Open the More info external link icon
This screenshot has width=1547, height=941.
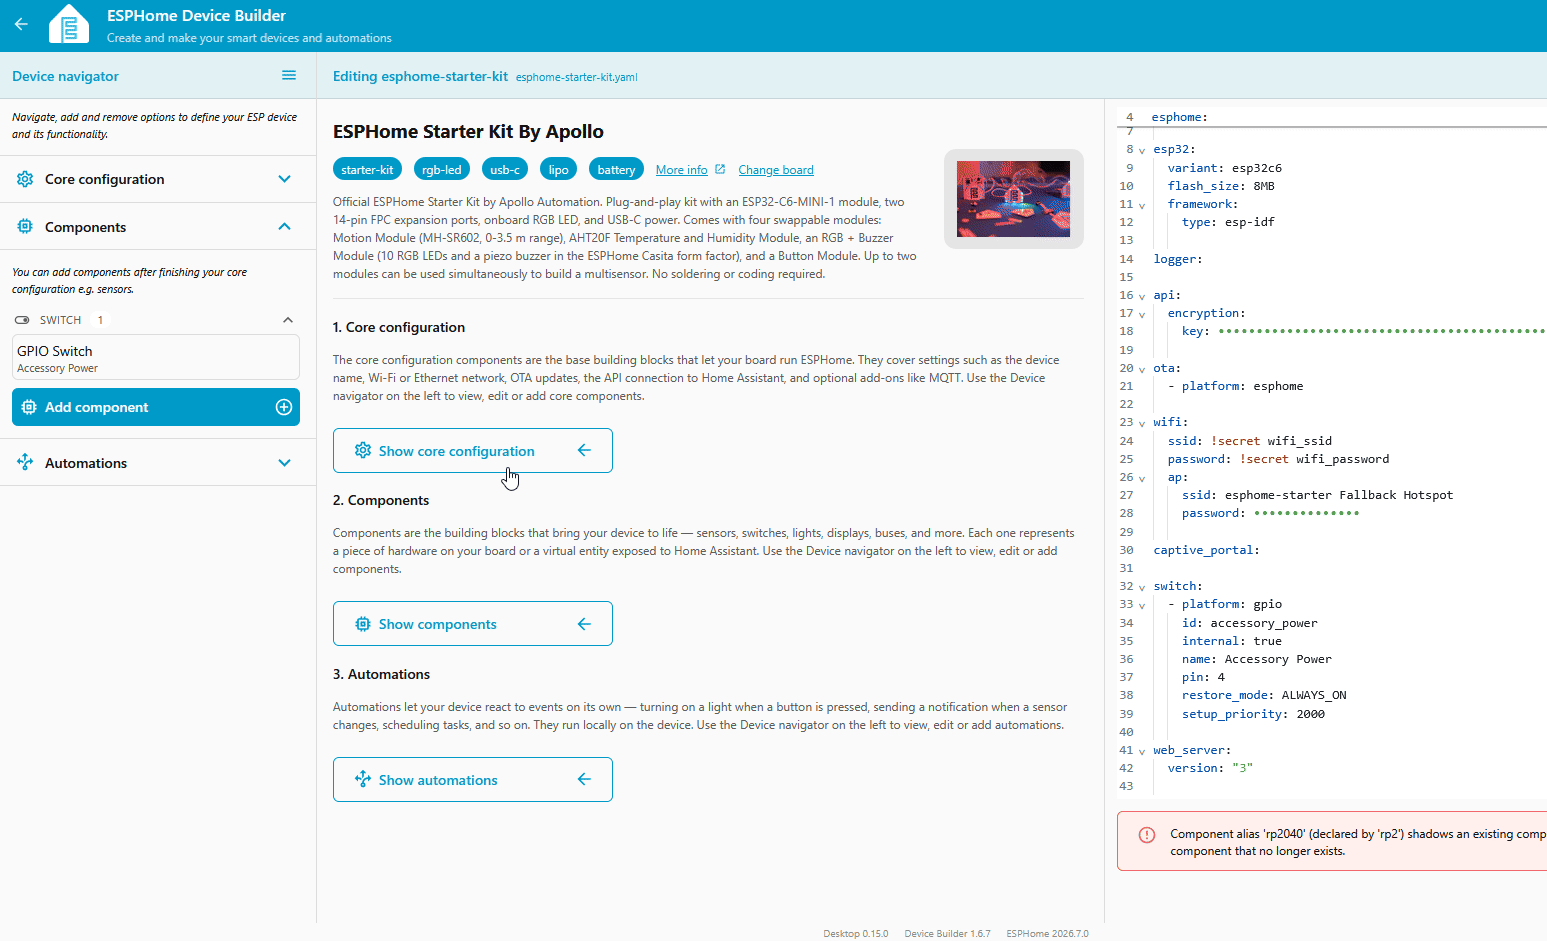coord(720,169)
